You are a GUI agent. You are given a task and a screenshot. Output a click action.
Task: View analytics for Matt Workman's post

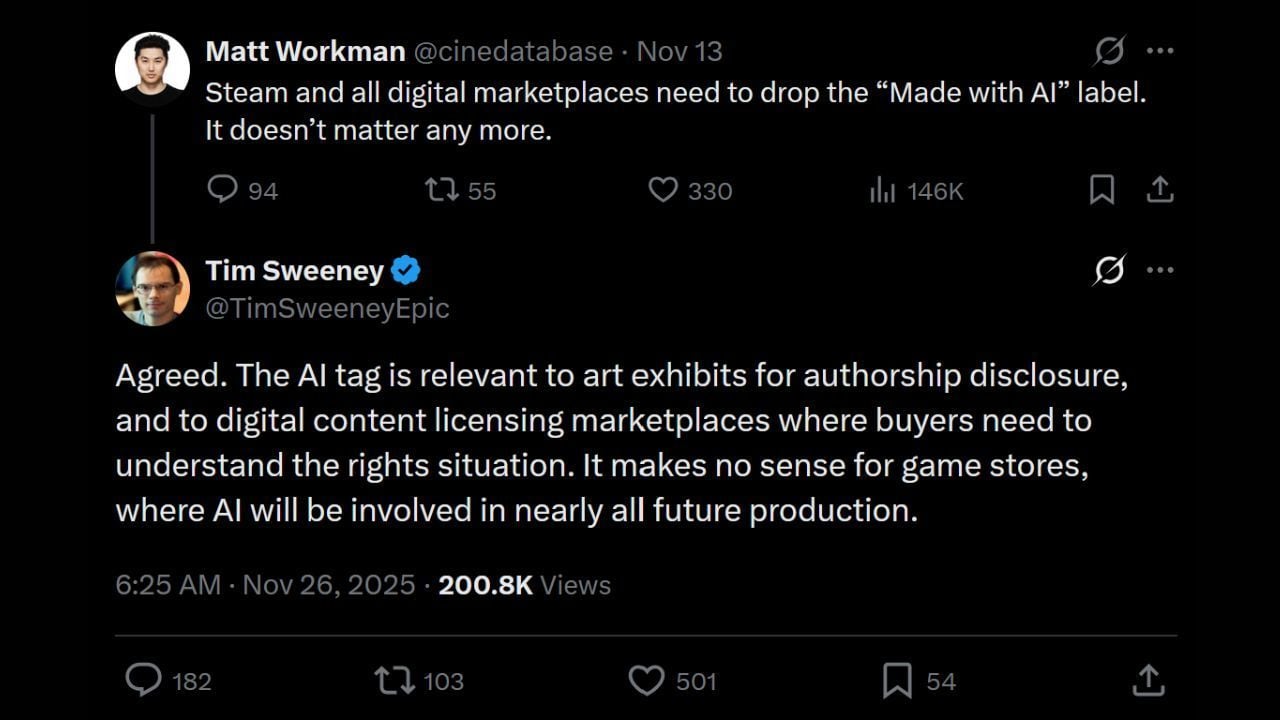(x=882, y=190)
